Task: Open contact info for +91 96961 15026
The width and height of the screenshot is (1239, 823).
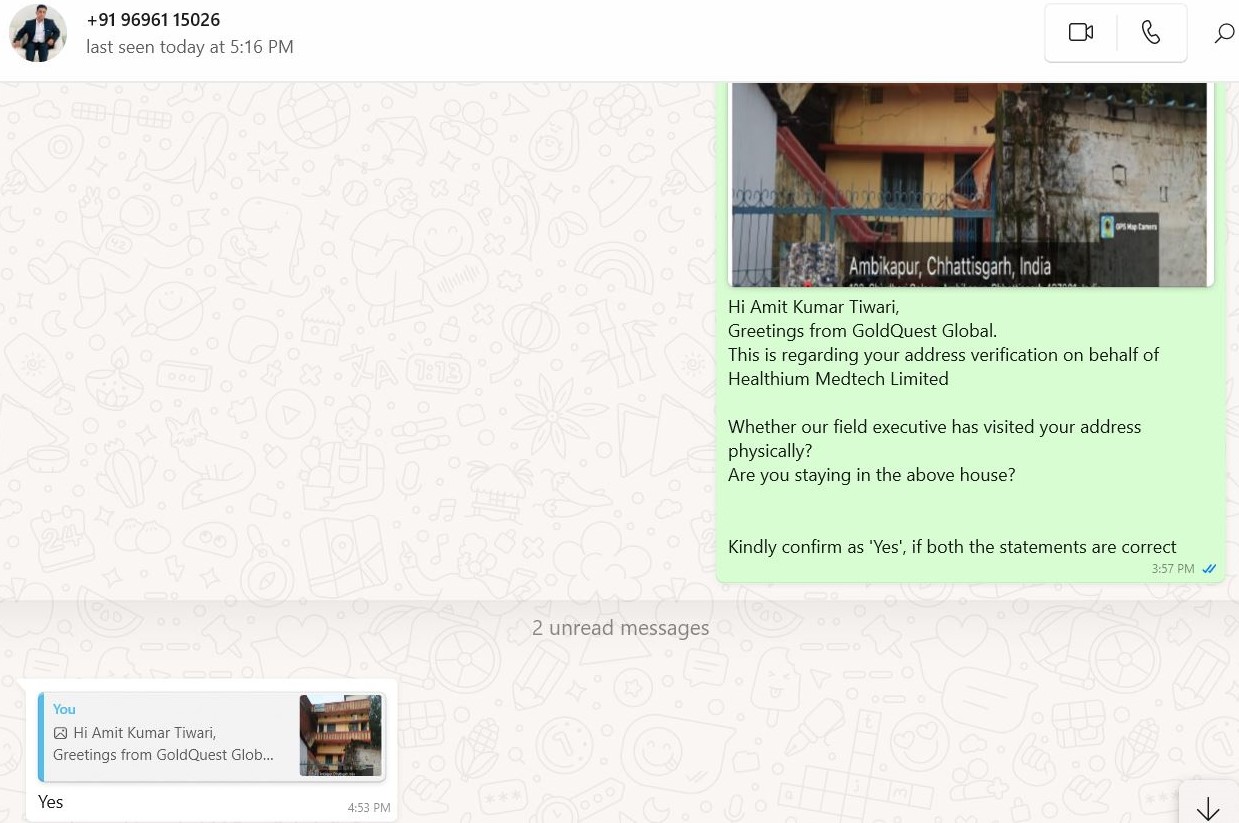Action: [153, 20]
